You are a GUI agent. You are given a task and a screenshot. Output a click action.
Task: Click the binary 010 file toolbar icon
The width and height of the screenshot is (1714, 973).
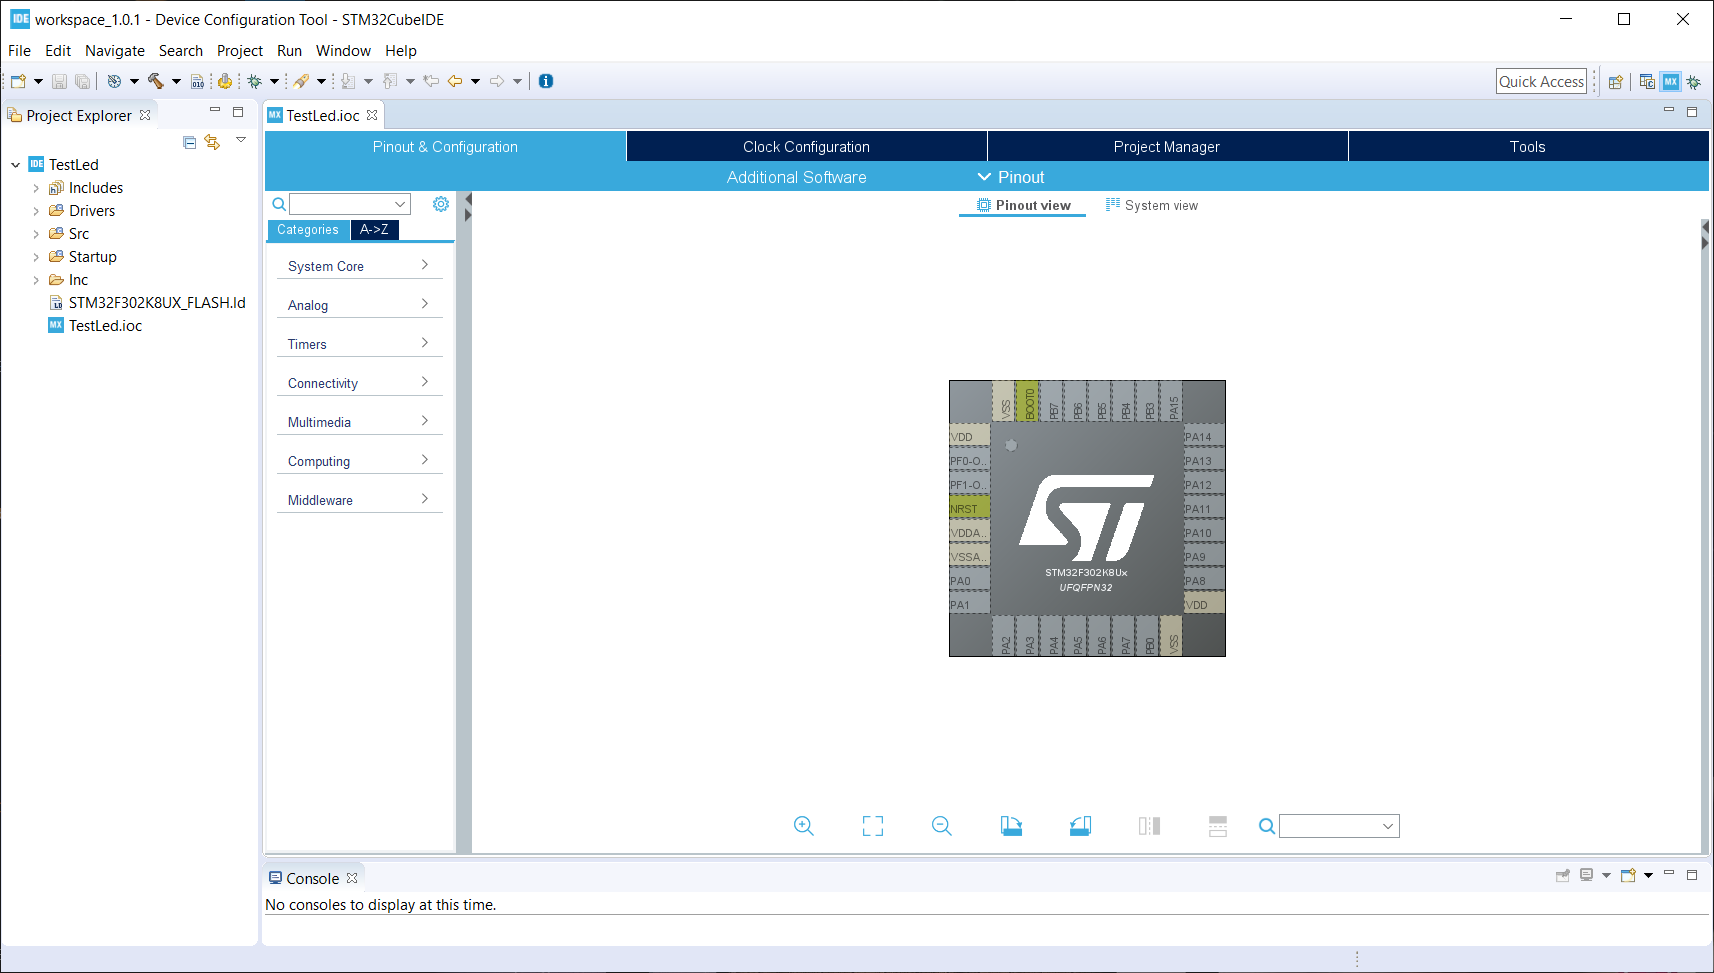coord(197,82)
